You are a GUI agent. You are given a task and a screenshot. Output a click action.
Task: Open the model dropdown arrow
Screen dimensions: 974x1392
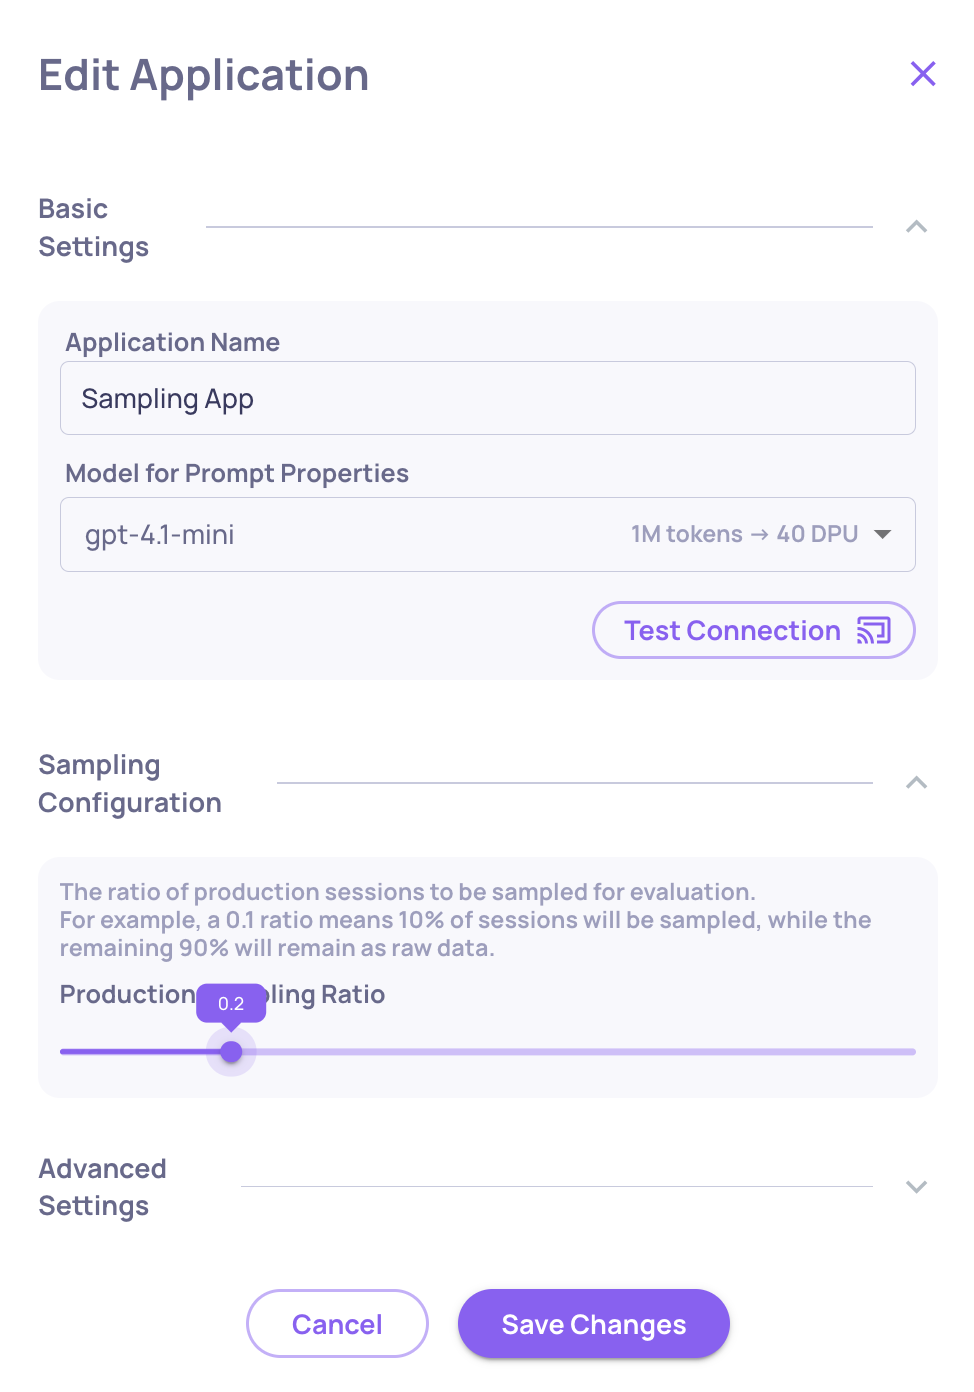click(882, 534)
